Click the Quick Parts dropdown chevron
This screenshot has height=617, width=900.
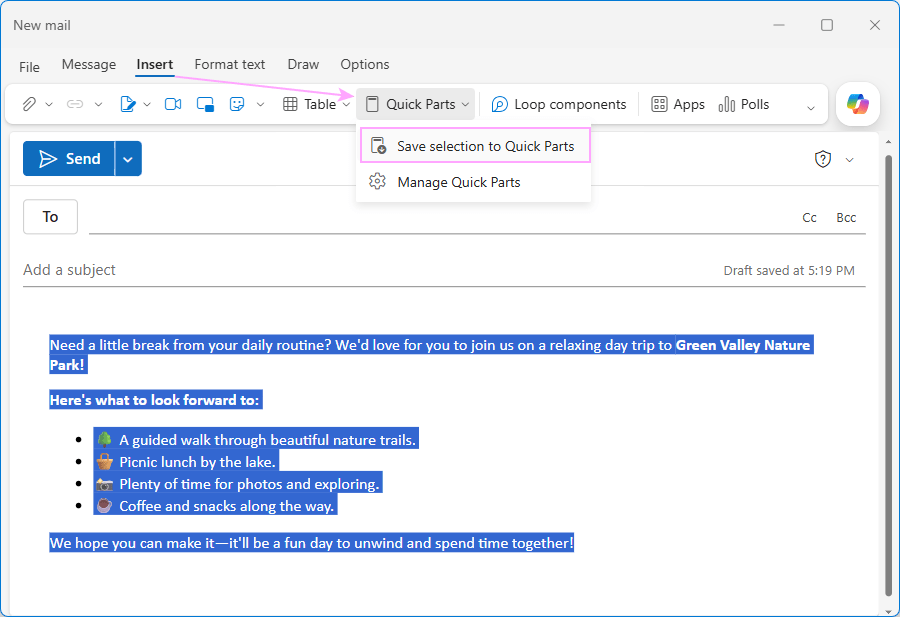(x=465, y=104)
